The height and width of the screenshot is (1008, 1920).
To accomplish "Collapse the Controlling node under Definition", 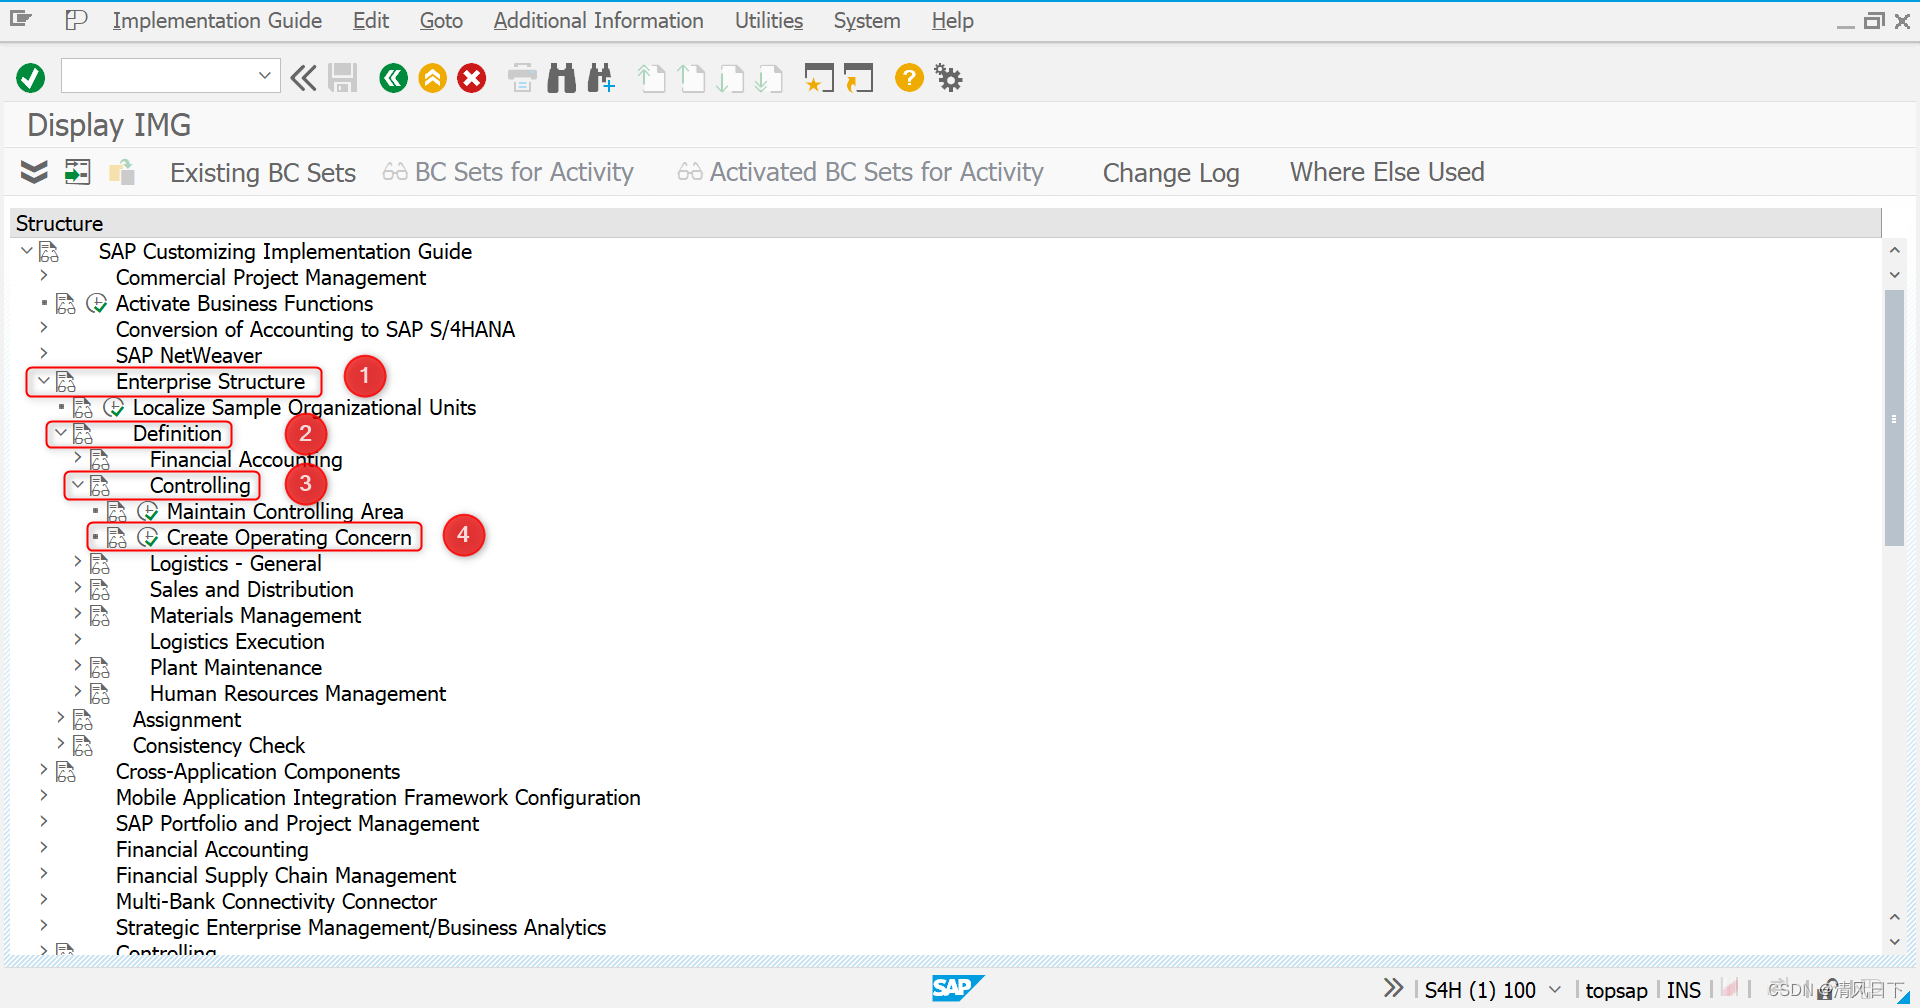I will 77,484.
